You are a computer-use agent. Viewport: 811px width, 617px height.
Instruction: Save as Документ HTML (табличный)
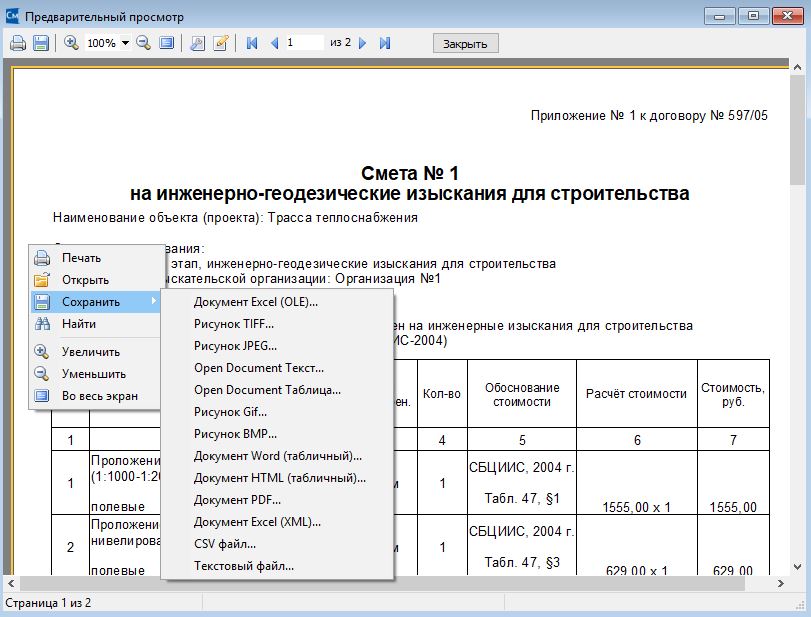coord(277,478)
